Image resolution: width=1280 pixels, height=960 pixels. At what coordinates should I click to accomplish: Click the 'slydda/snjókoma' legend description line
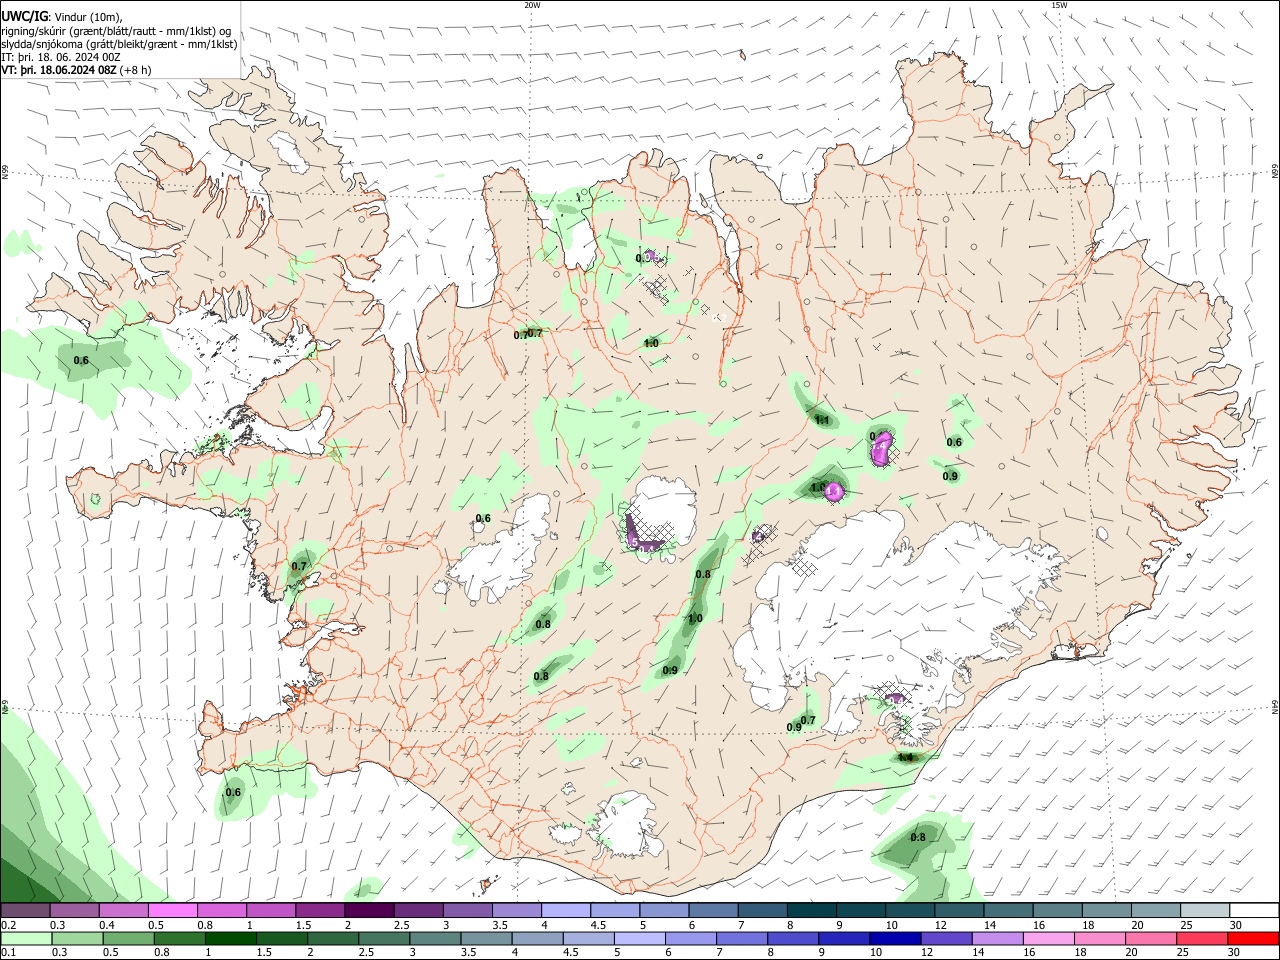(x=119, y=43)
